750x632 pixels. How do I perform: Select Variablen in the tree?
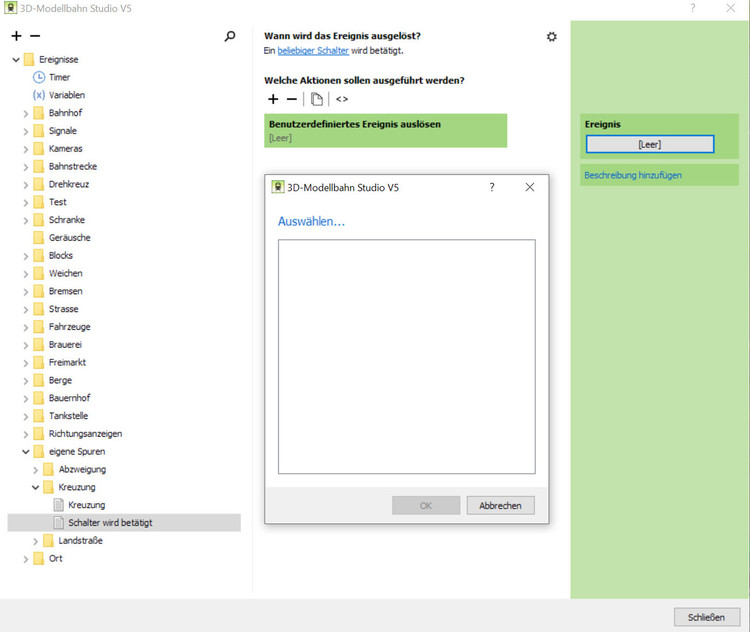click(67, 95)
